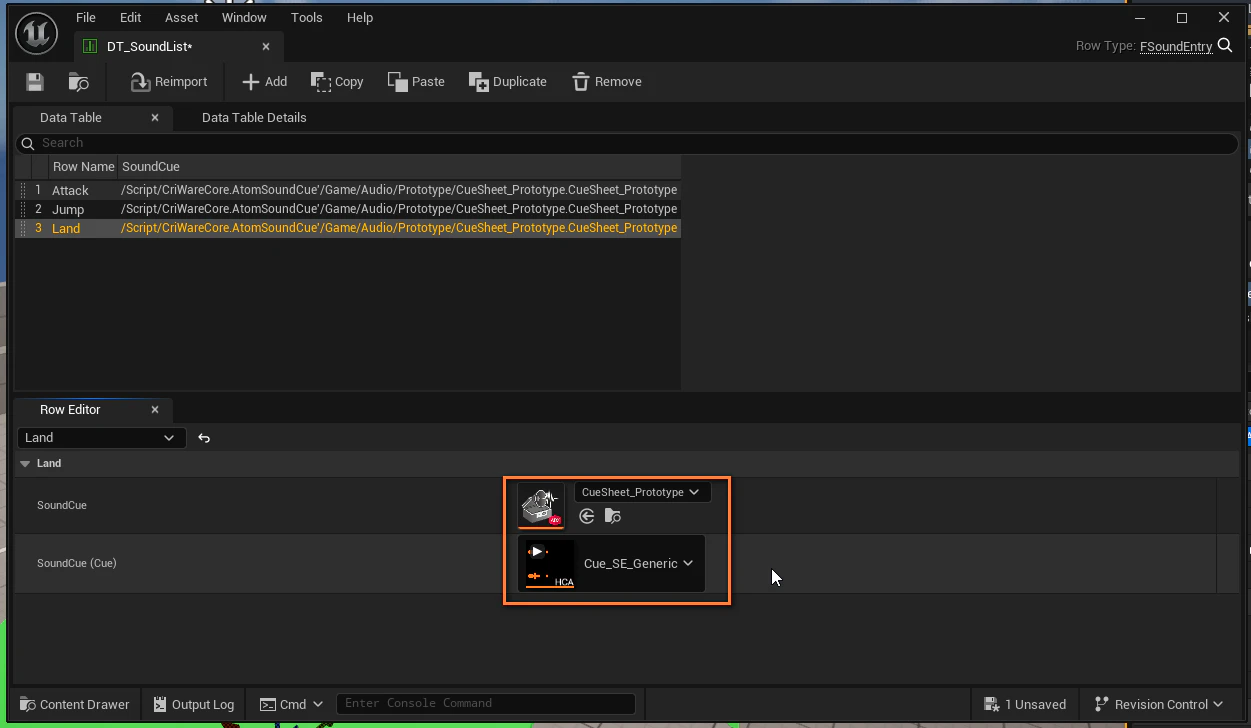This screenshot has height=728, width=1251.
Task: Click the SoundCue path cell in the Jump row
Action: pos(399,209)
